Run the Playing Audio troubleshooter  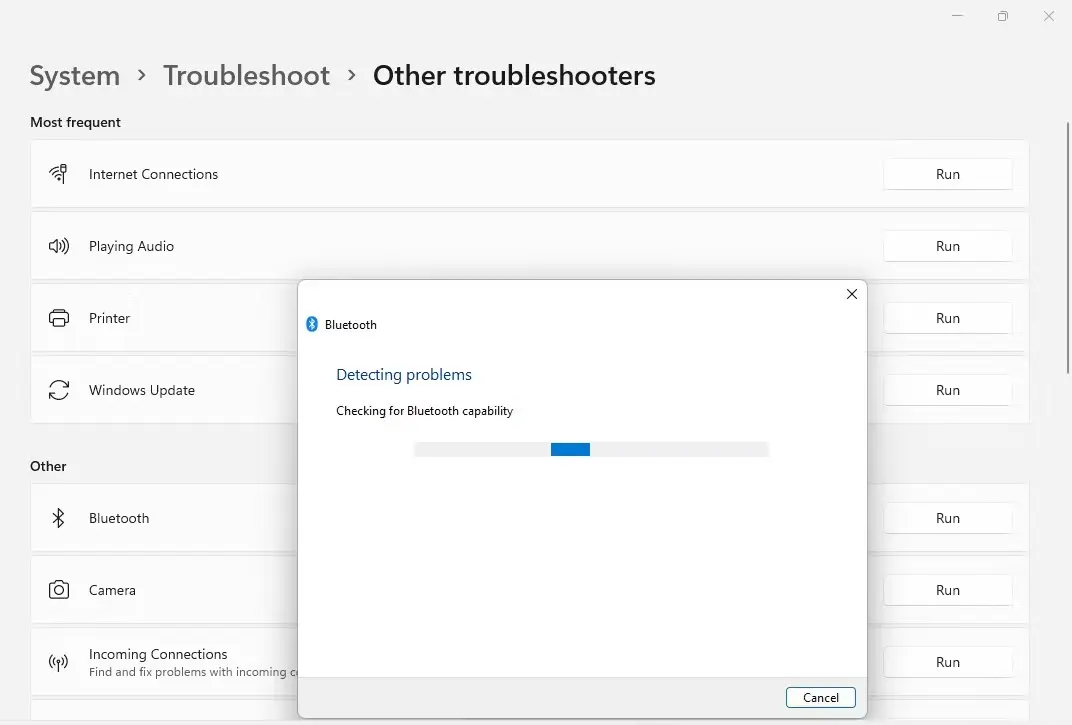tap(948, 246)
